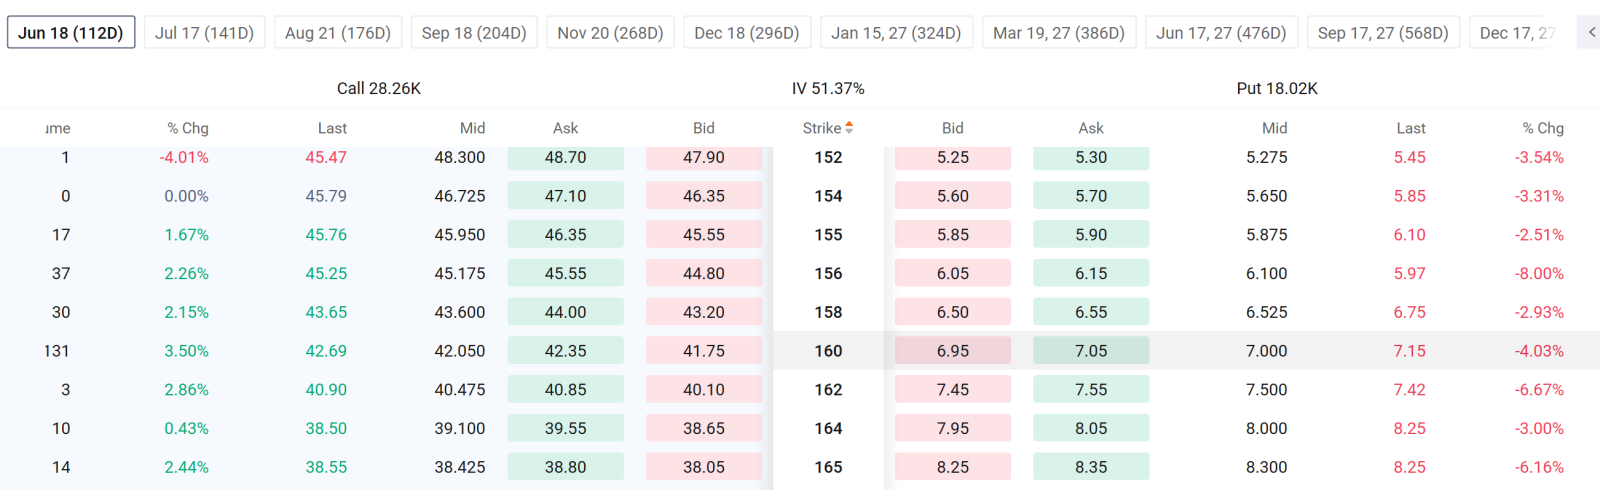Click the put % Chg column header
The width and height of the screenshot is (1600, 490).
[1543, 128]
